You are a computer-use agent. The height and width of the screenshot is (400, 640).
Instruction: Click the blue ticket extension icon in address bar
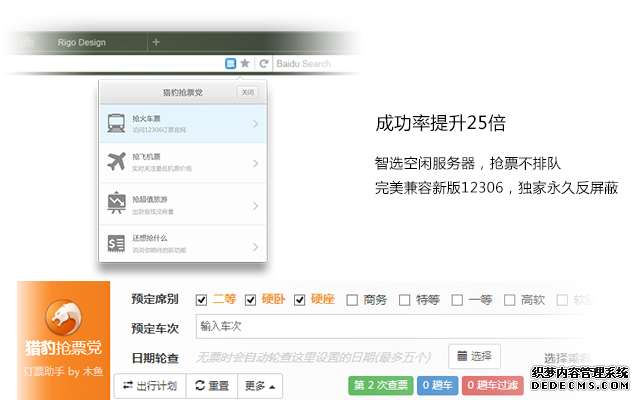coord(231,63)
